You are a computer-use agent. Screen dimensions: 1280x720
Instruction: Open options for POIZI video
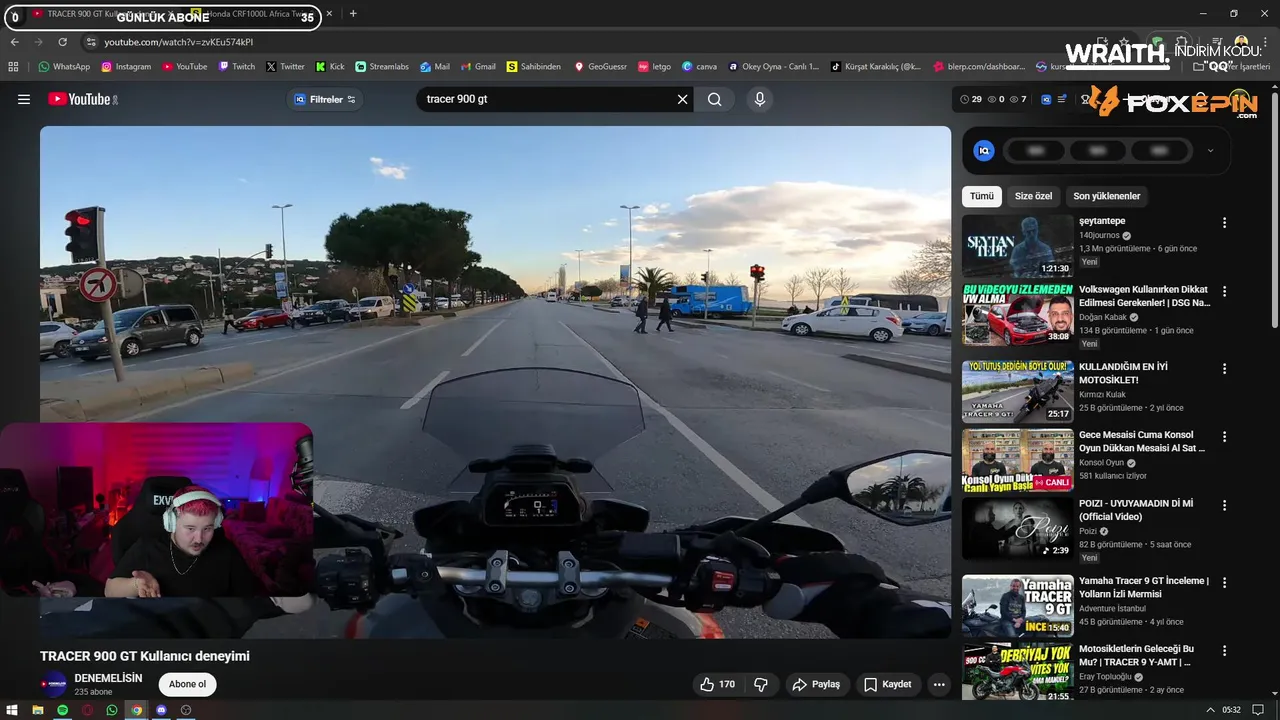(1224, 505)
